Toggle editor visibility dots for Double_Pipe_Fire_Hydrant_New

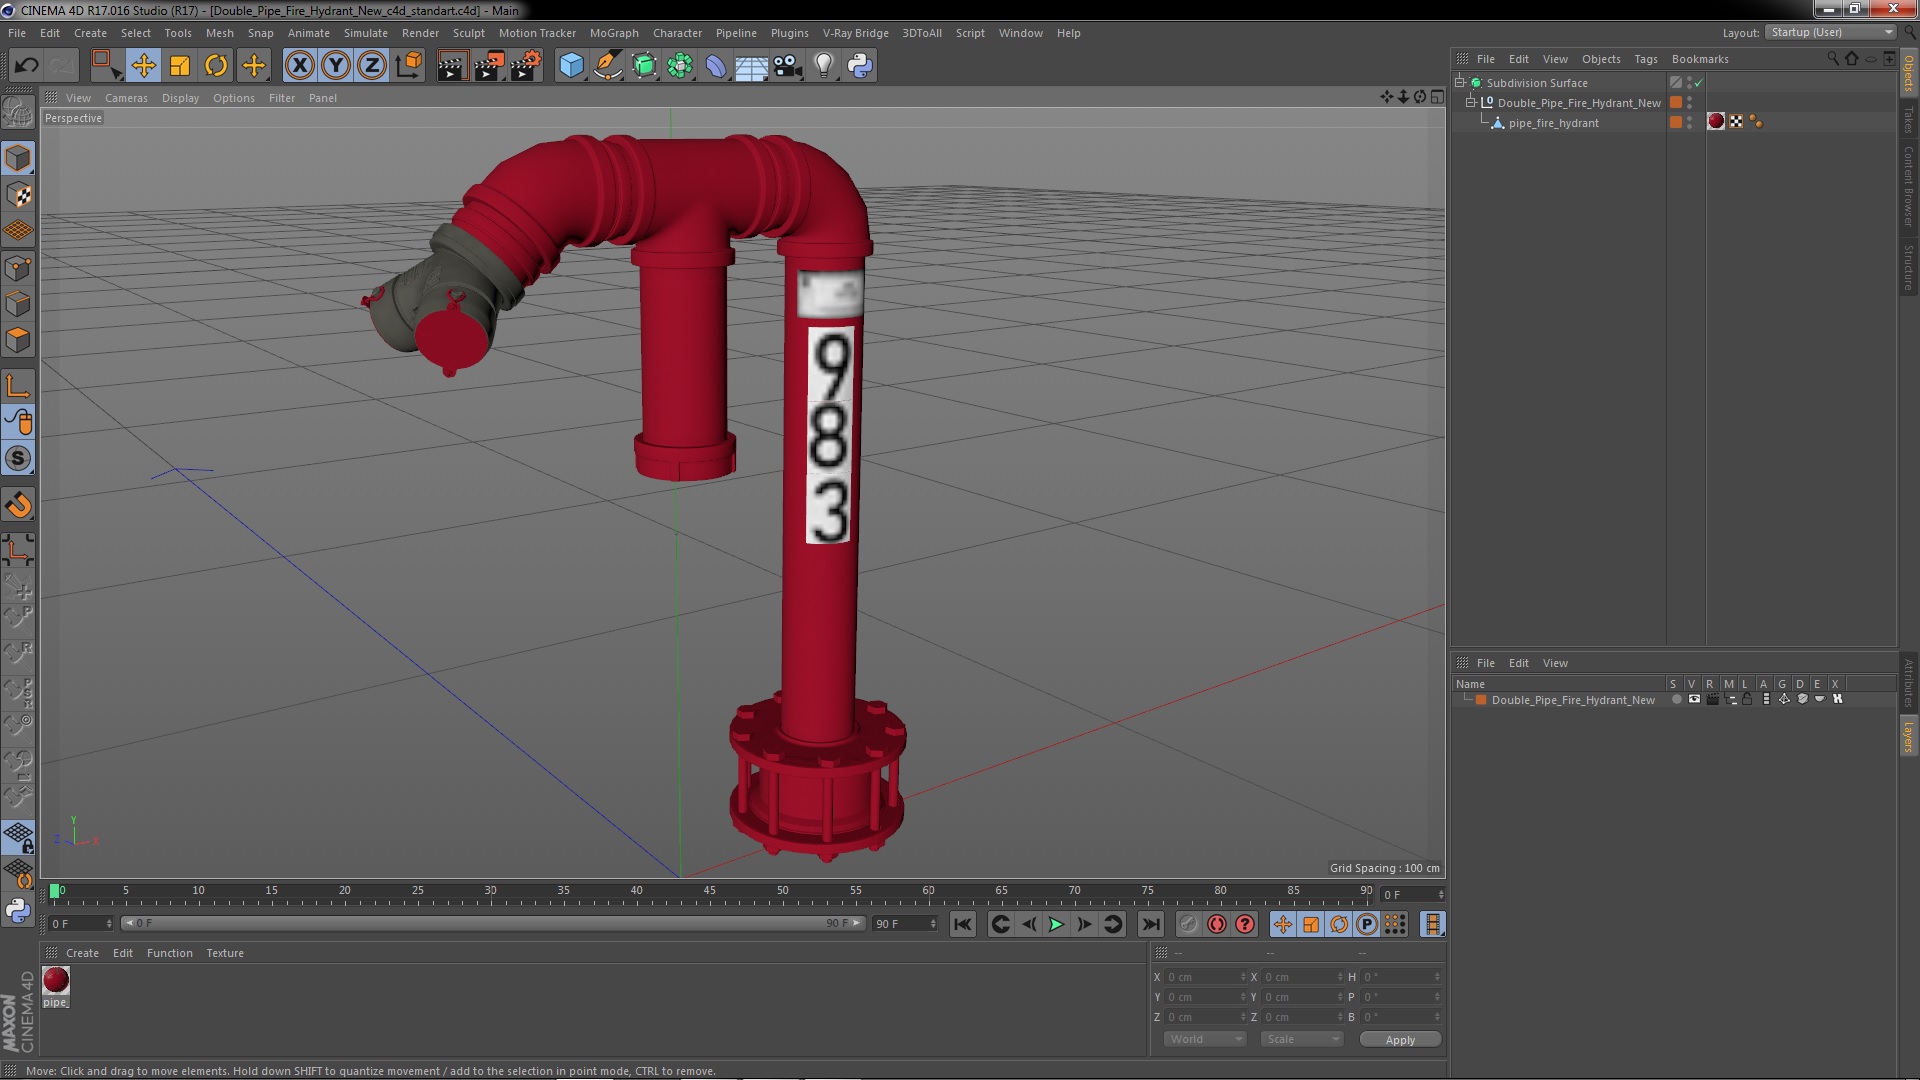(x=1689, y=102)
